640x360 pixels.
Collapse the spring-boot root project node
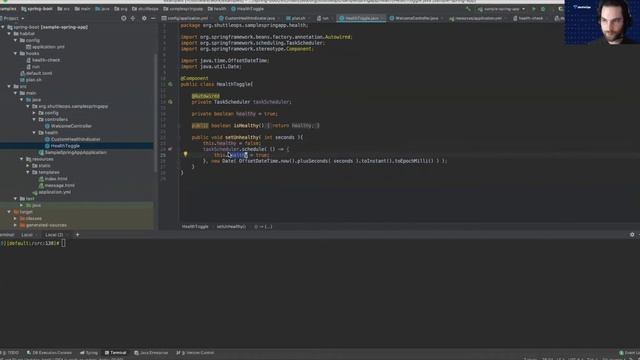pyautogui.click(x=3, y=27)
